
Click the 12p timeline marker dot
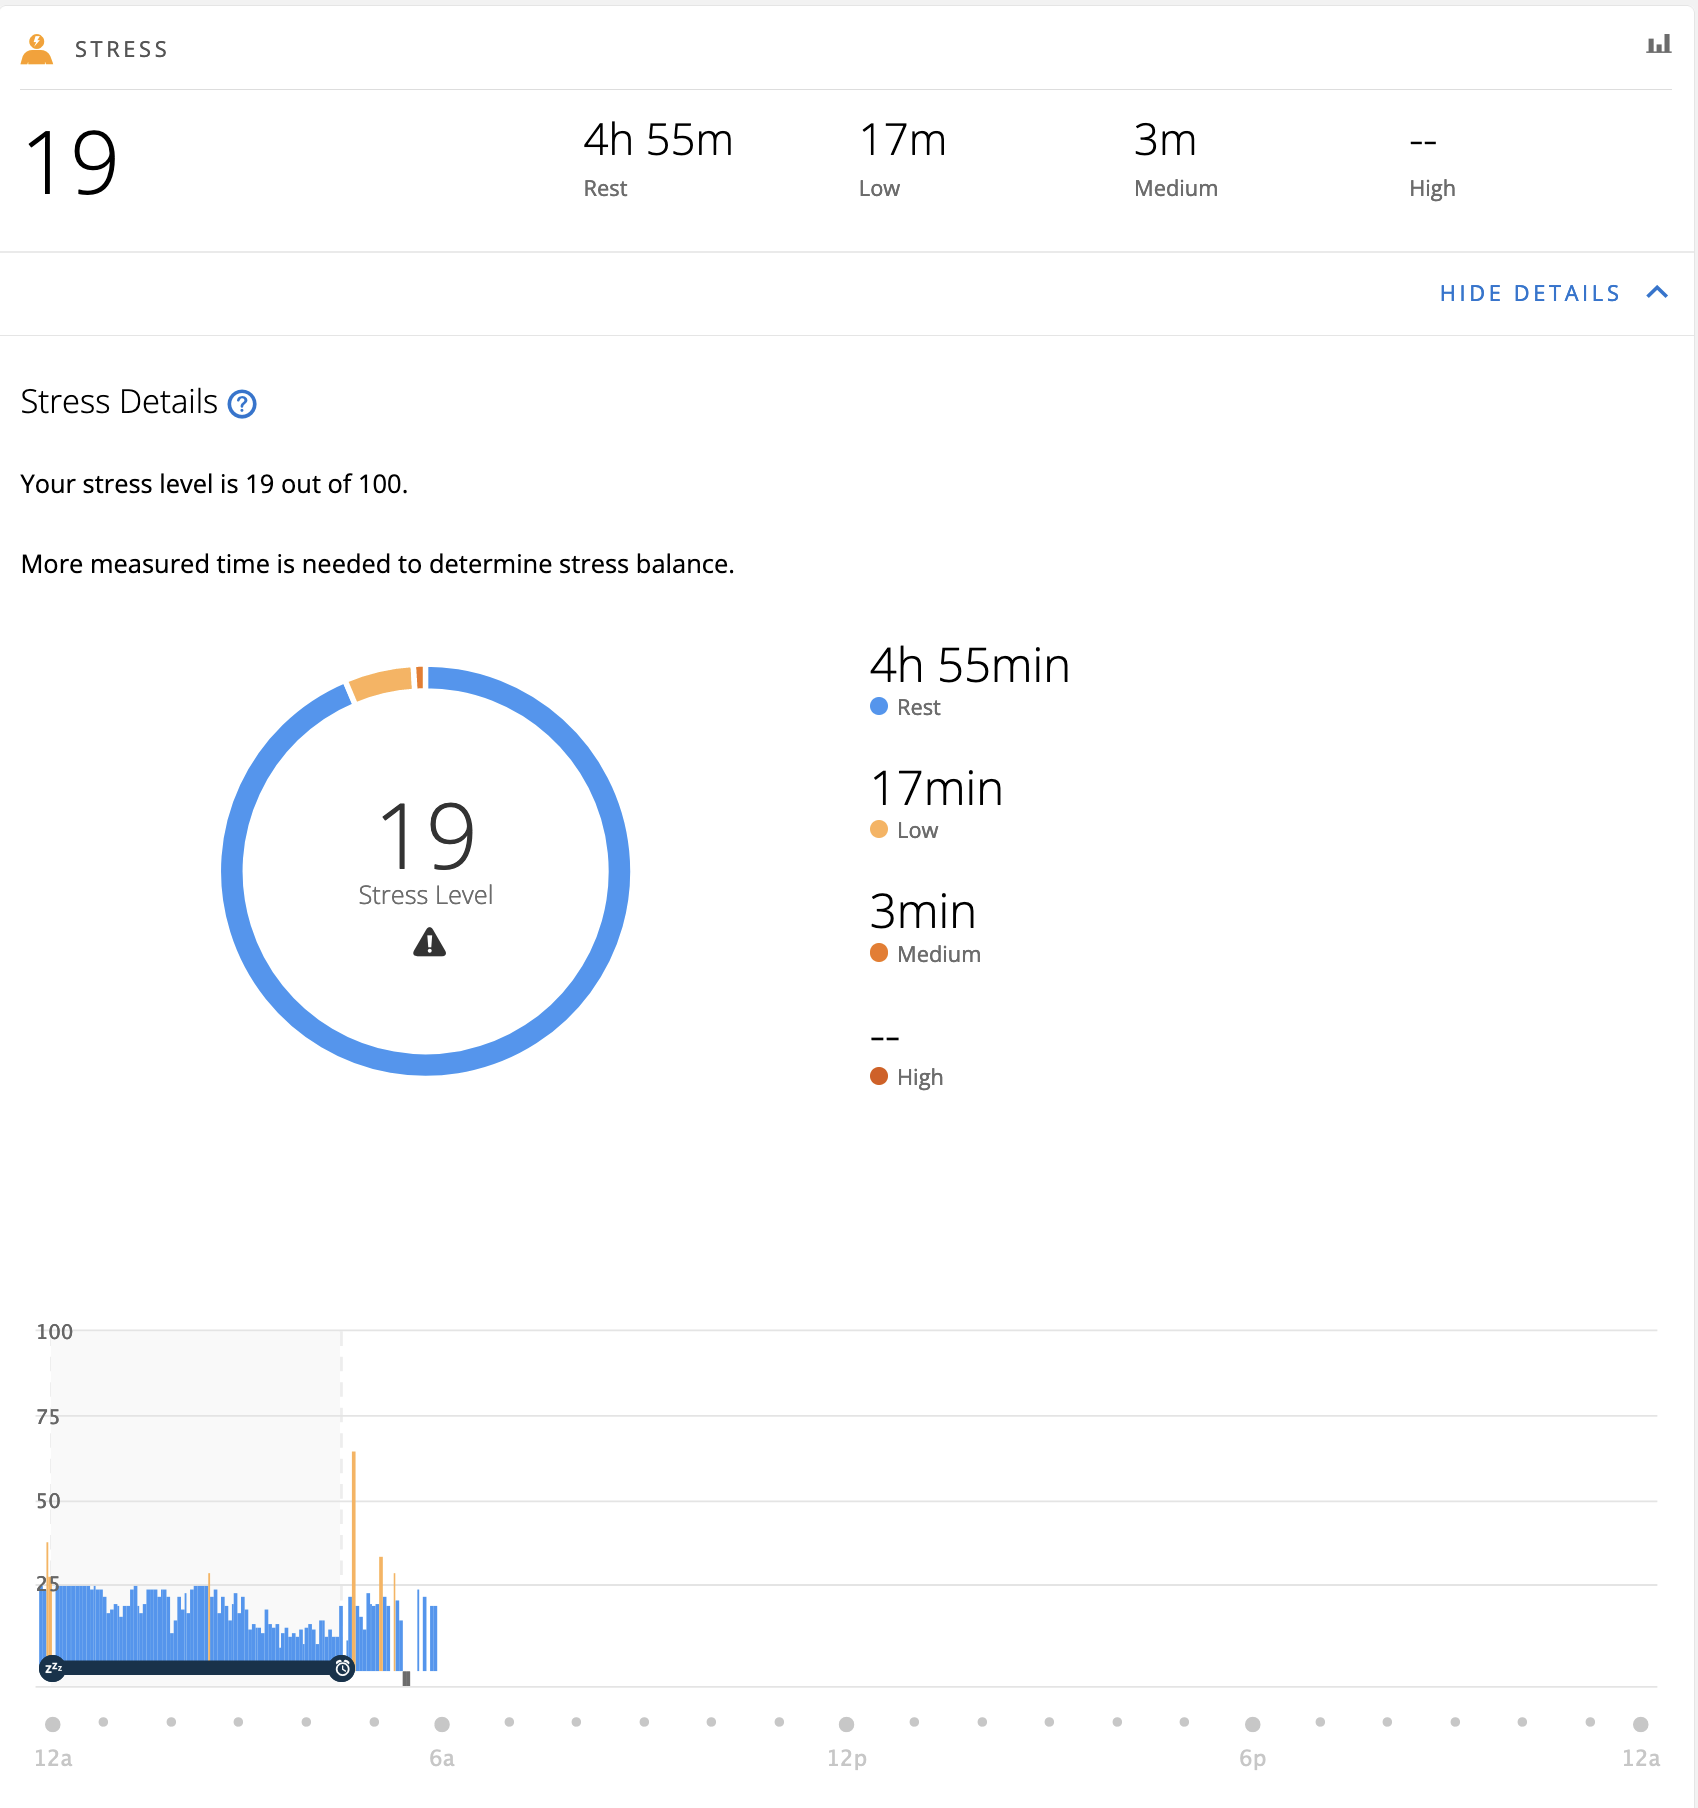click(x=846, y=1724)
